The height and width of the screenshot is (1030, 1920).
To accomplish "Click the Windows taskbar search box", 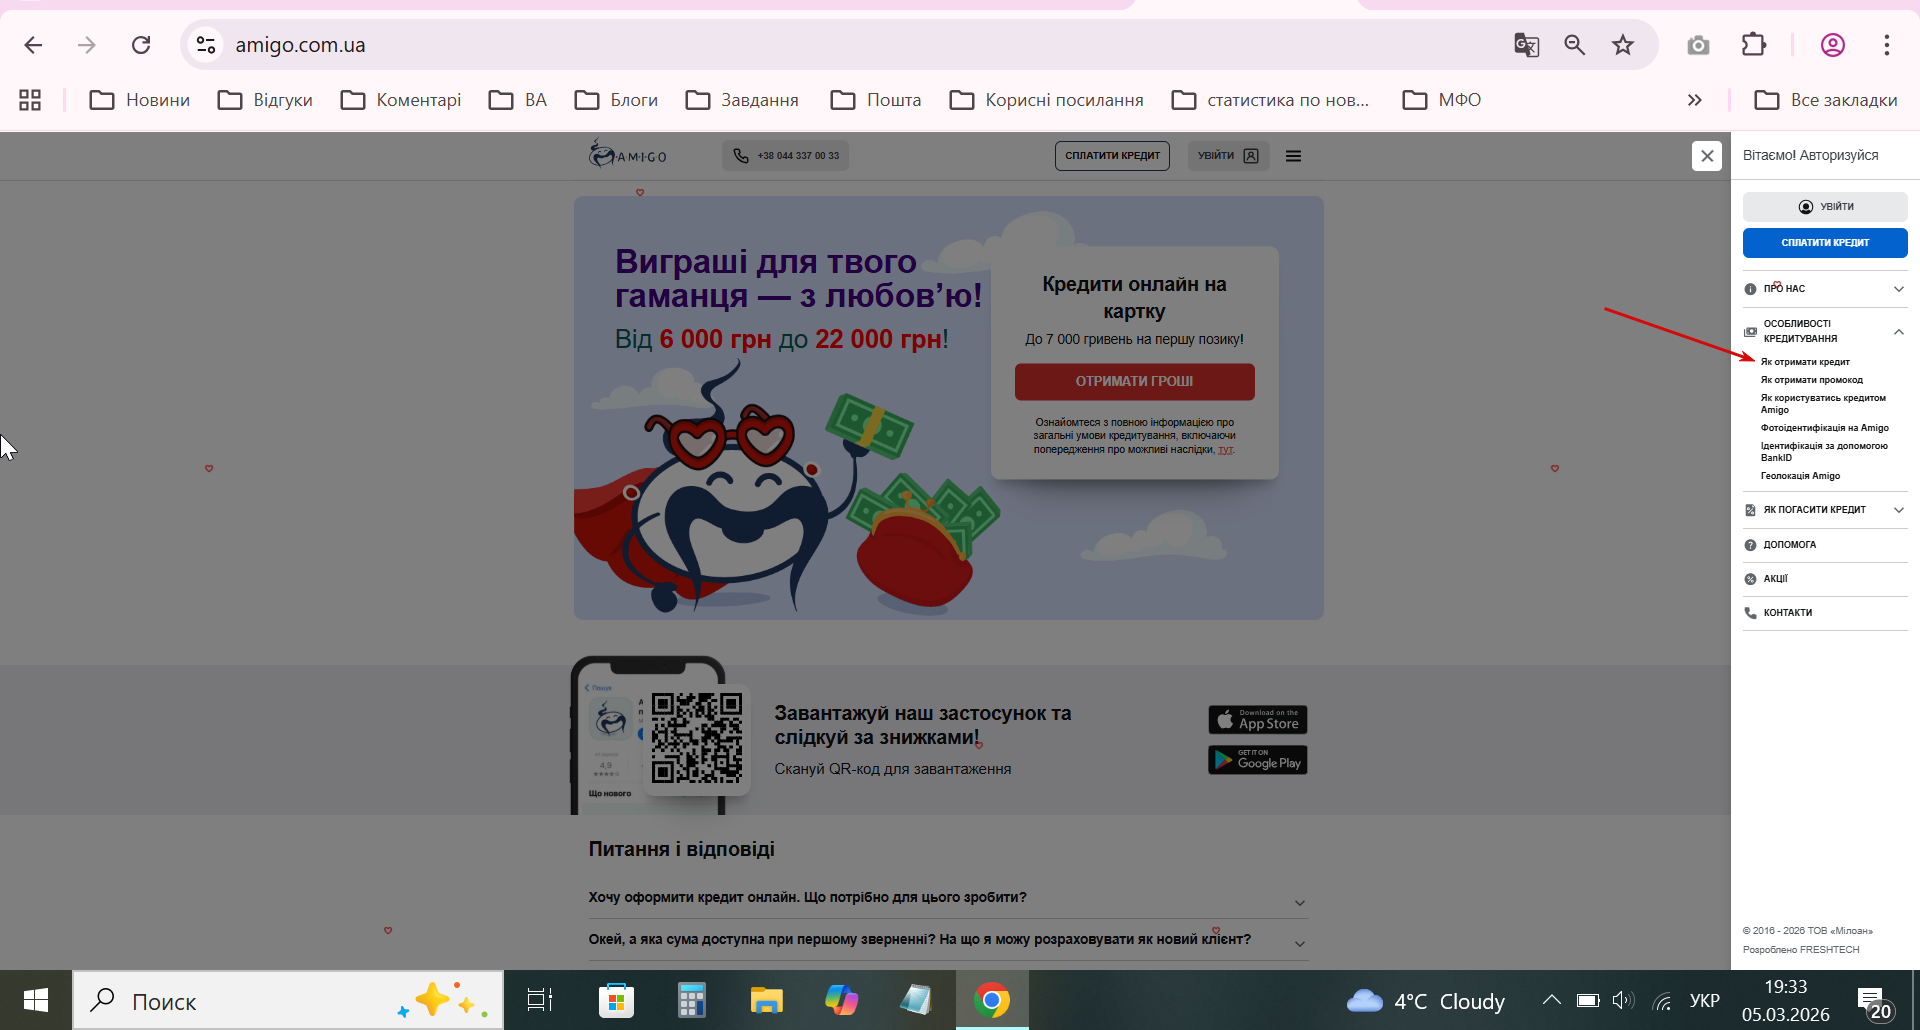I will pyautogui.click(x=288, y=1000).
